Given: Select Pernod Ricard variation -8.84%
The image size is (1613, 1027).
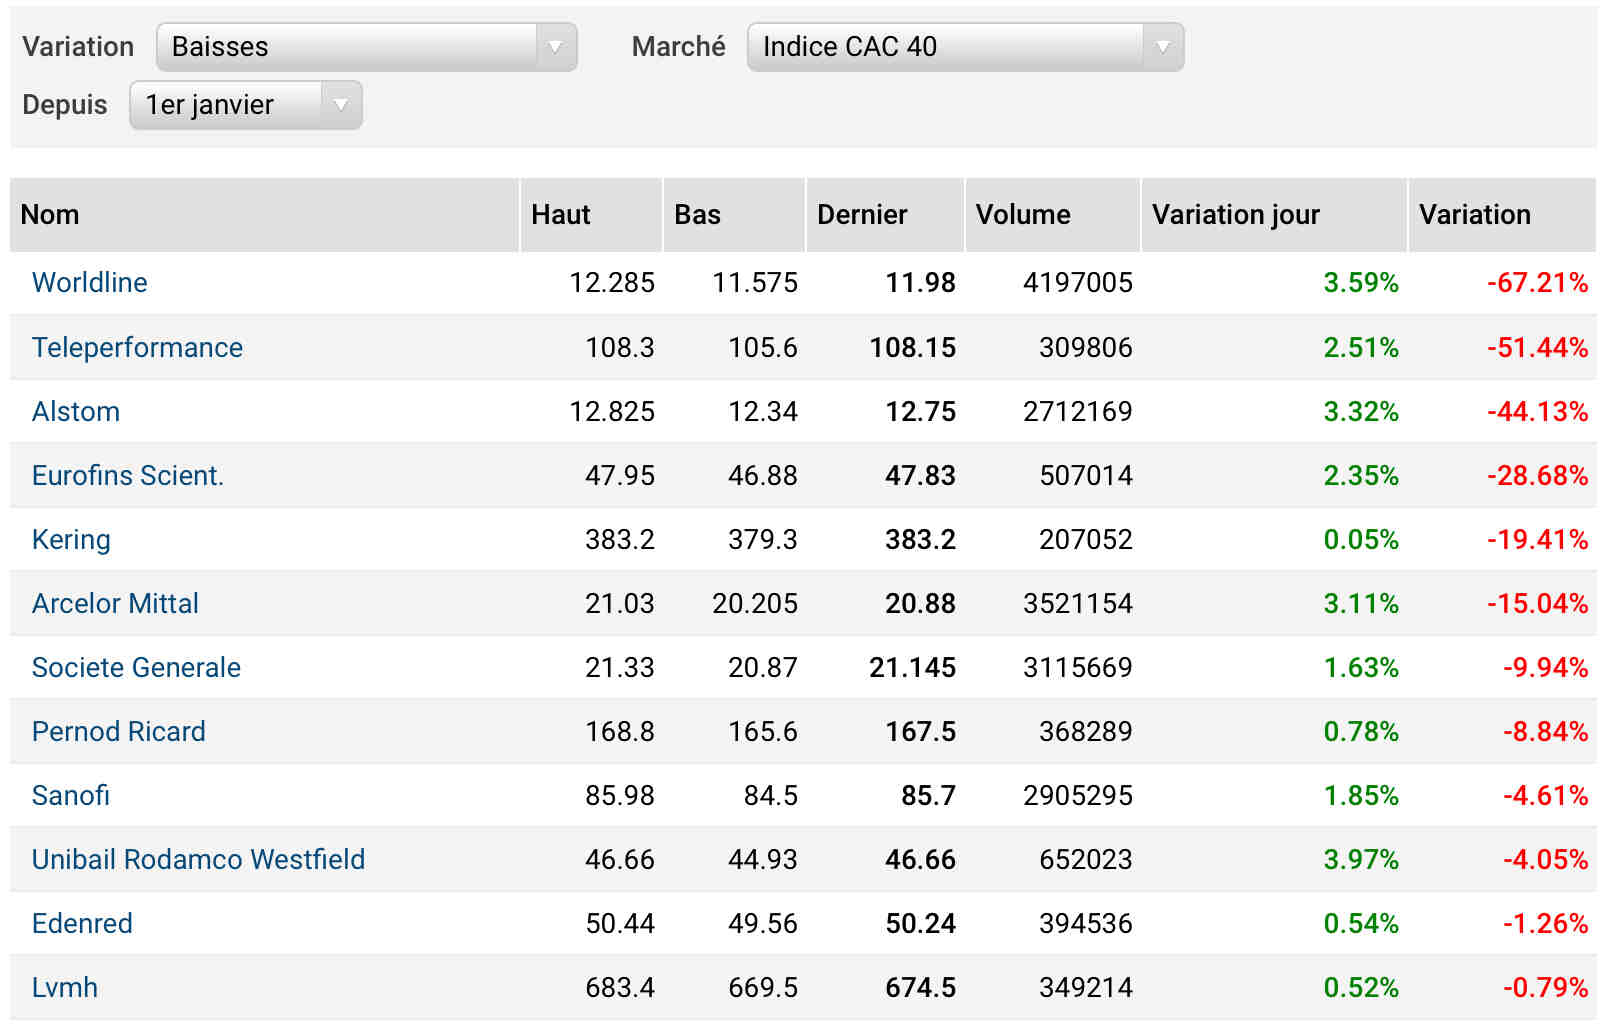Looking at the screenshot, I should (1545, 731).
